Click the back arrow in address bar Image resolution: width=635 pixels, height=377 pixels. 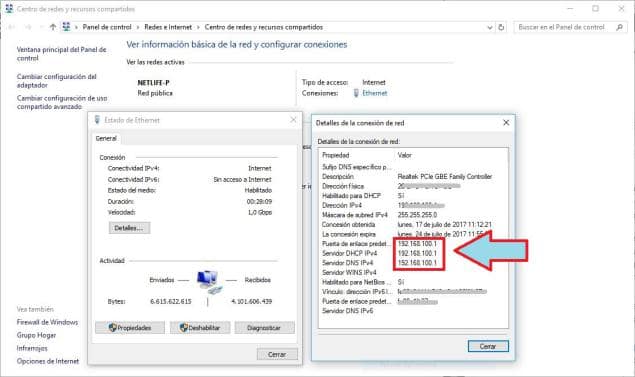coord(12,27)
